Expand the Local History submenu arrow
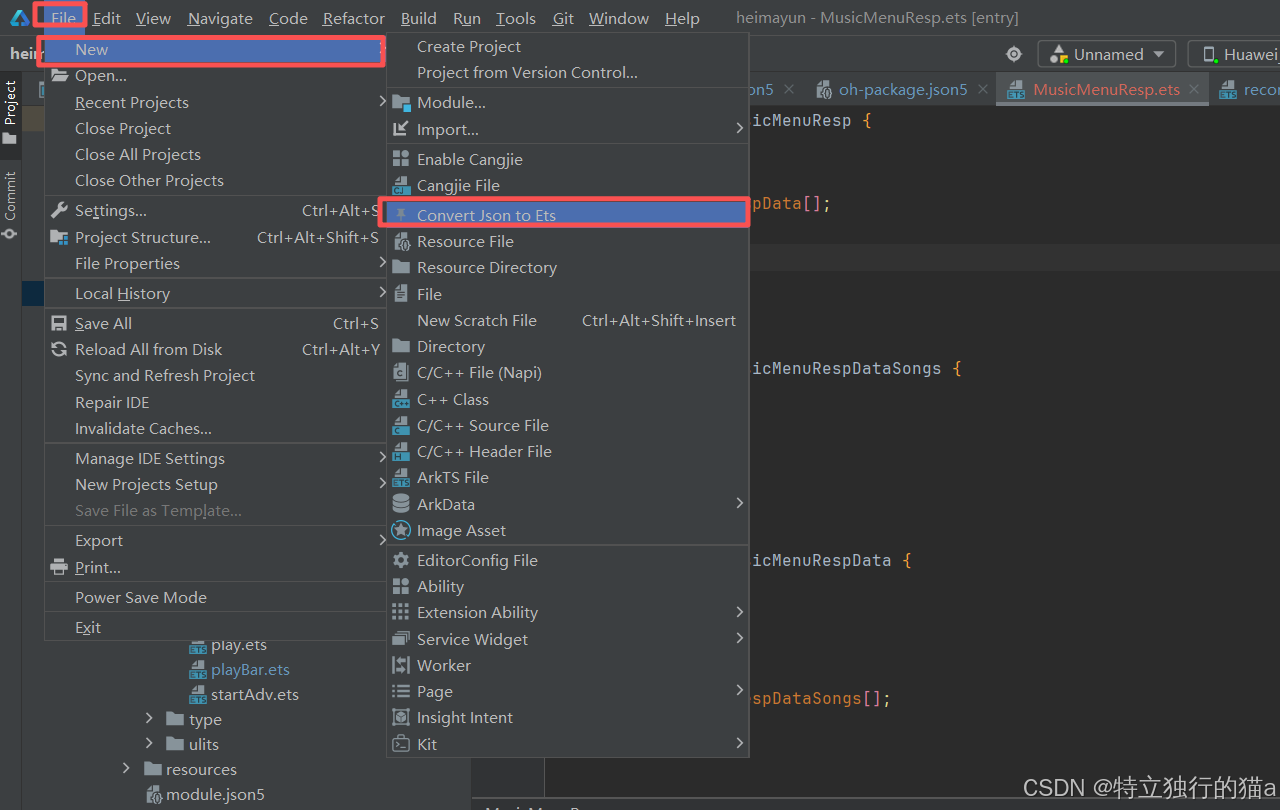Viewport: 1280px width, 810px height. pos(382,292)
